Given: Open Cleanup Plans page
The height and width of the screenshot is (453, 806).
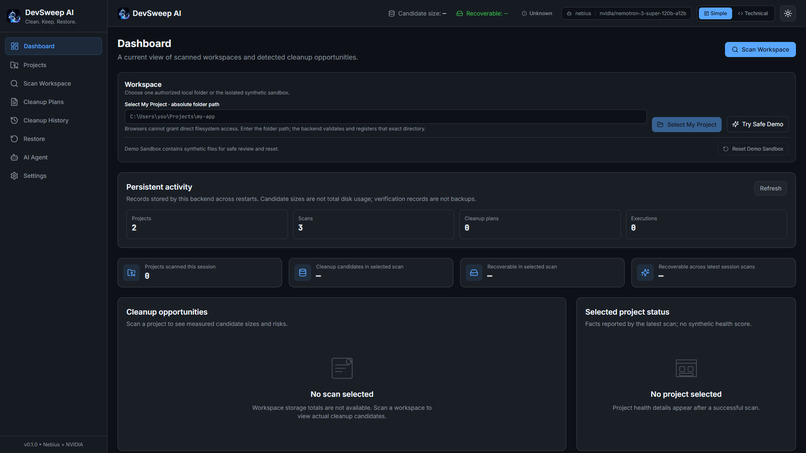Looking at the screenshot, I should pos(53,102).
